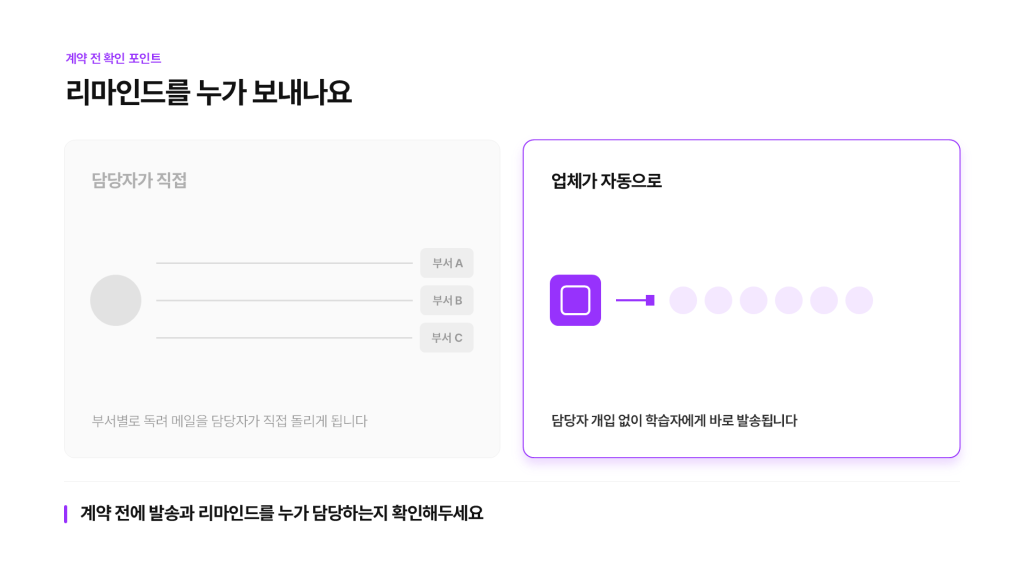Click the gray circle avatar in left card
The image size is (1024, 576).
(x=116, y=300)
